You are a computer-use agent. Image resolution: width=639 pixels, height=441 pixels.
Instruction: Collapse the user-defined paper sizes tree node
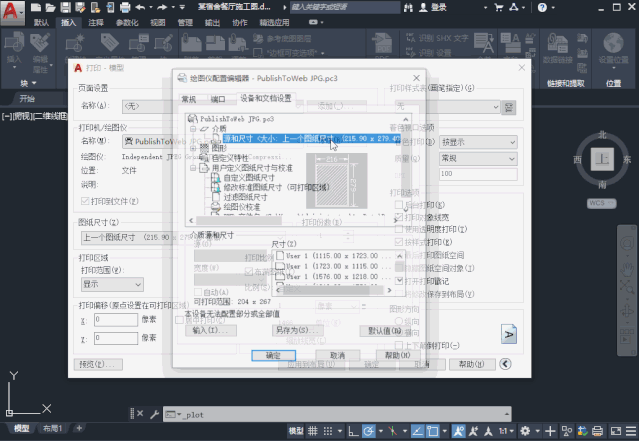pyautogui.click(x=193, y=168)
